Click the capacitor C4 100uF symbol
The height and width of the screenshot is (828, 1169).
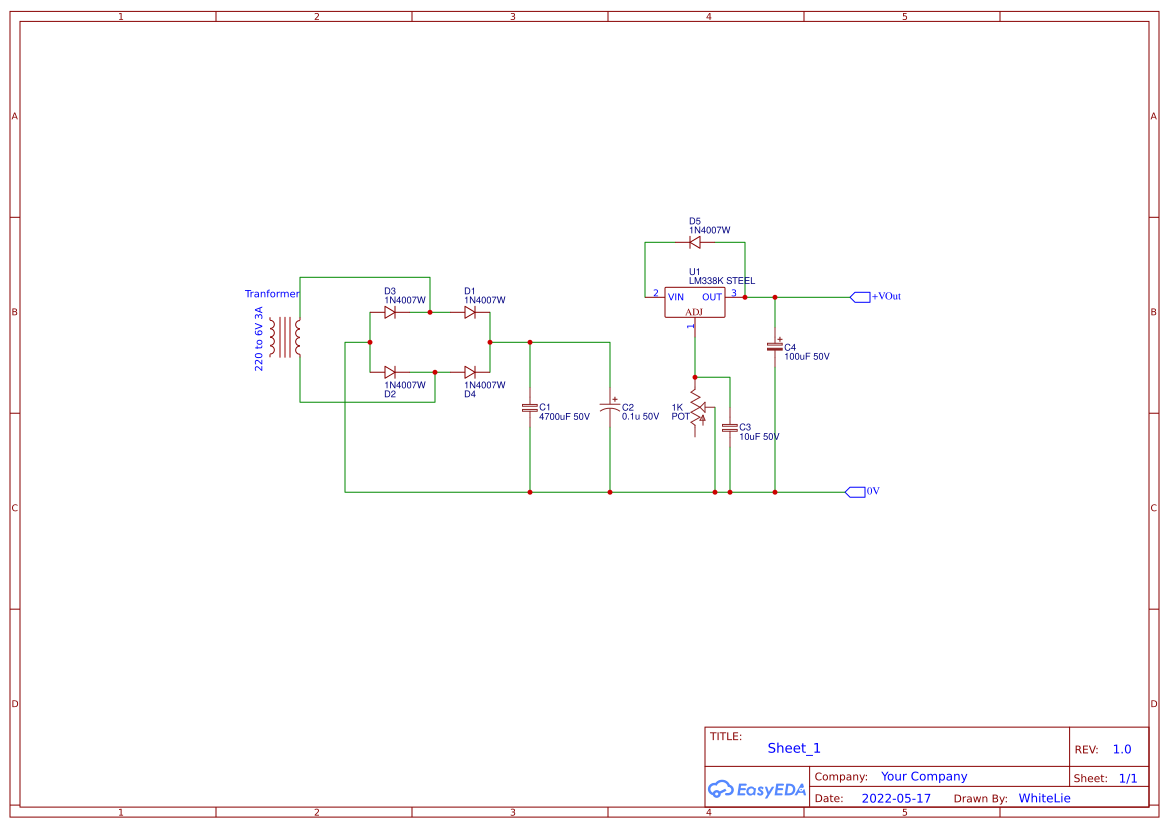point(775,347)
